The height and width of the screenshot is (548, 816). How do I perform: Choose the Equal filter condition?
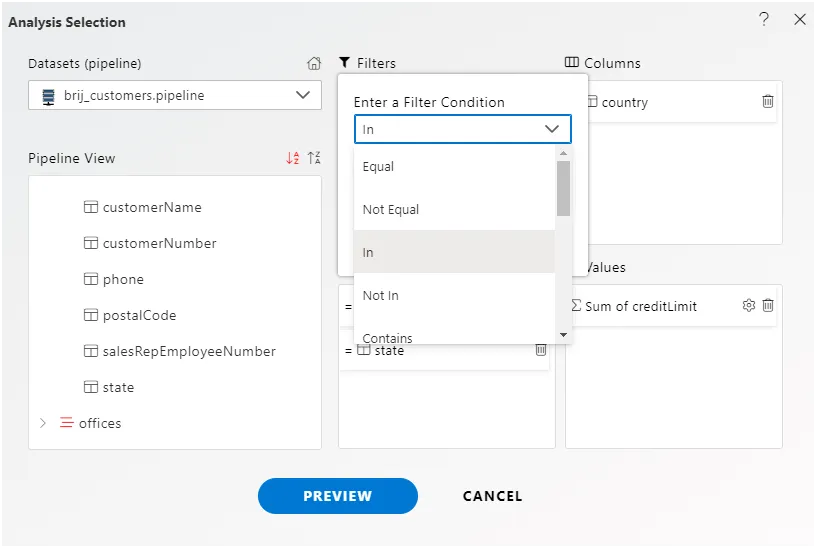378,167
